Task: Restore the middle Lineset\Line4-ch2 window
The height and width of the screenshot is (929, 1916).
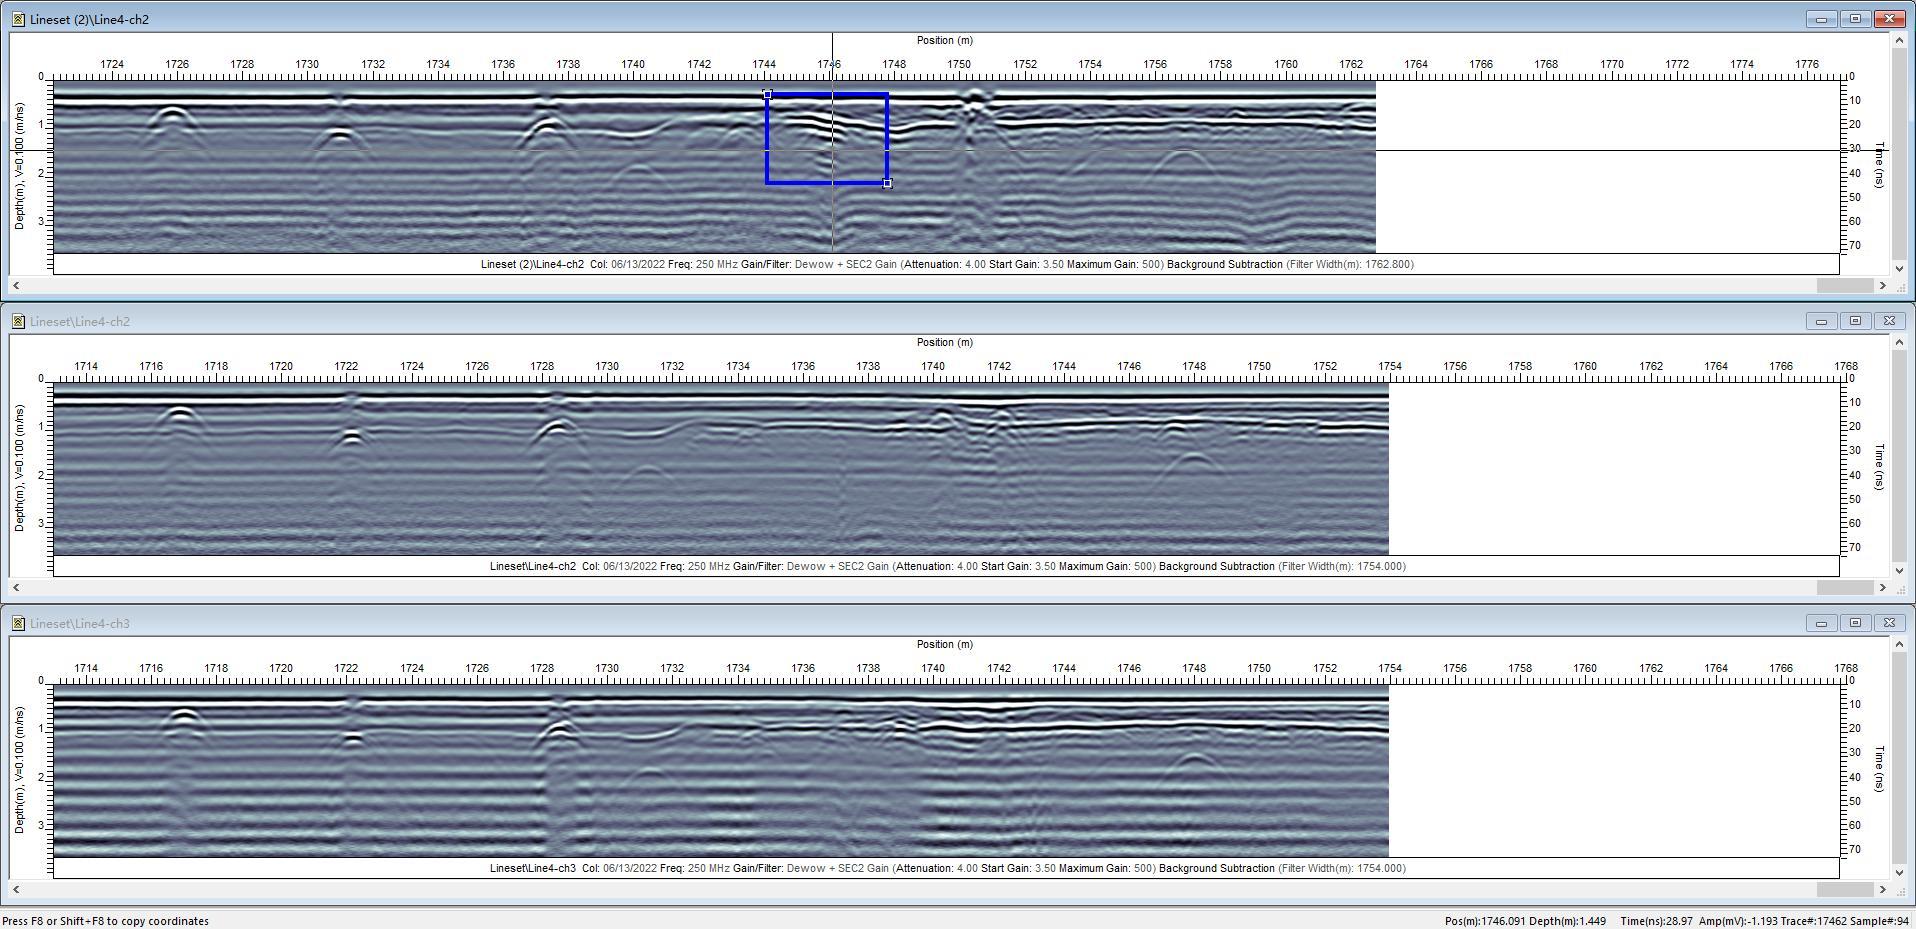Action: (x=1855, y=321)
